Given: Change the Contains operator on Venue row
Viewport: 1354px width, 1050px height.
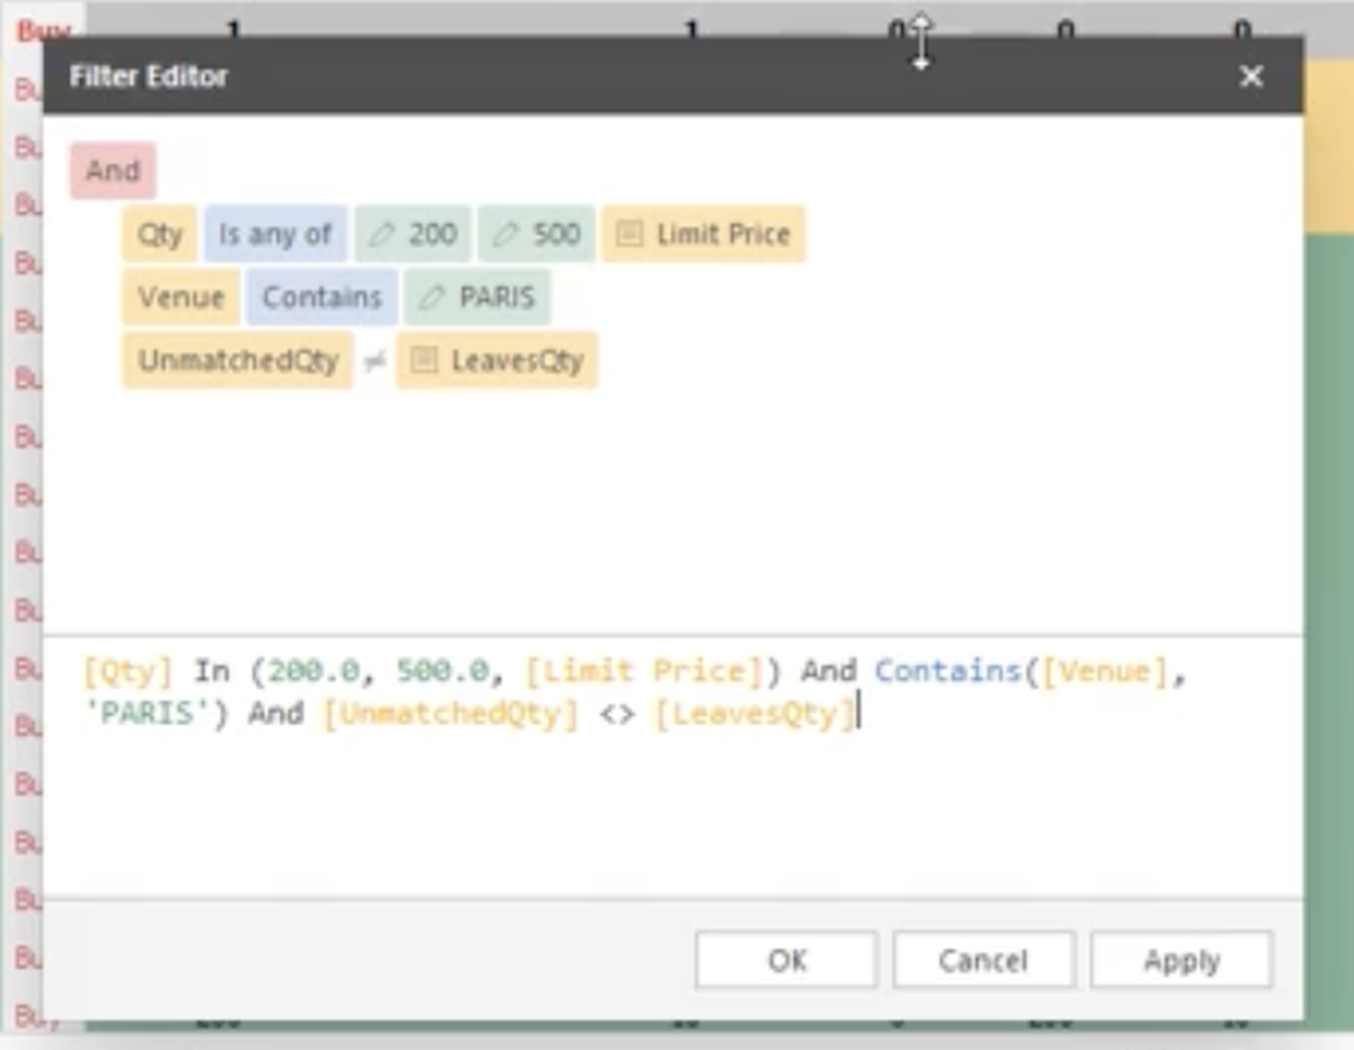Looking at the screenshot, I should (322, 297).
